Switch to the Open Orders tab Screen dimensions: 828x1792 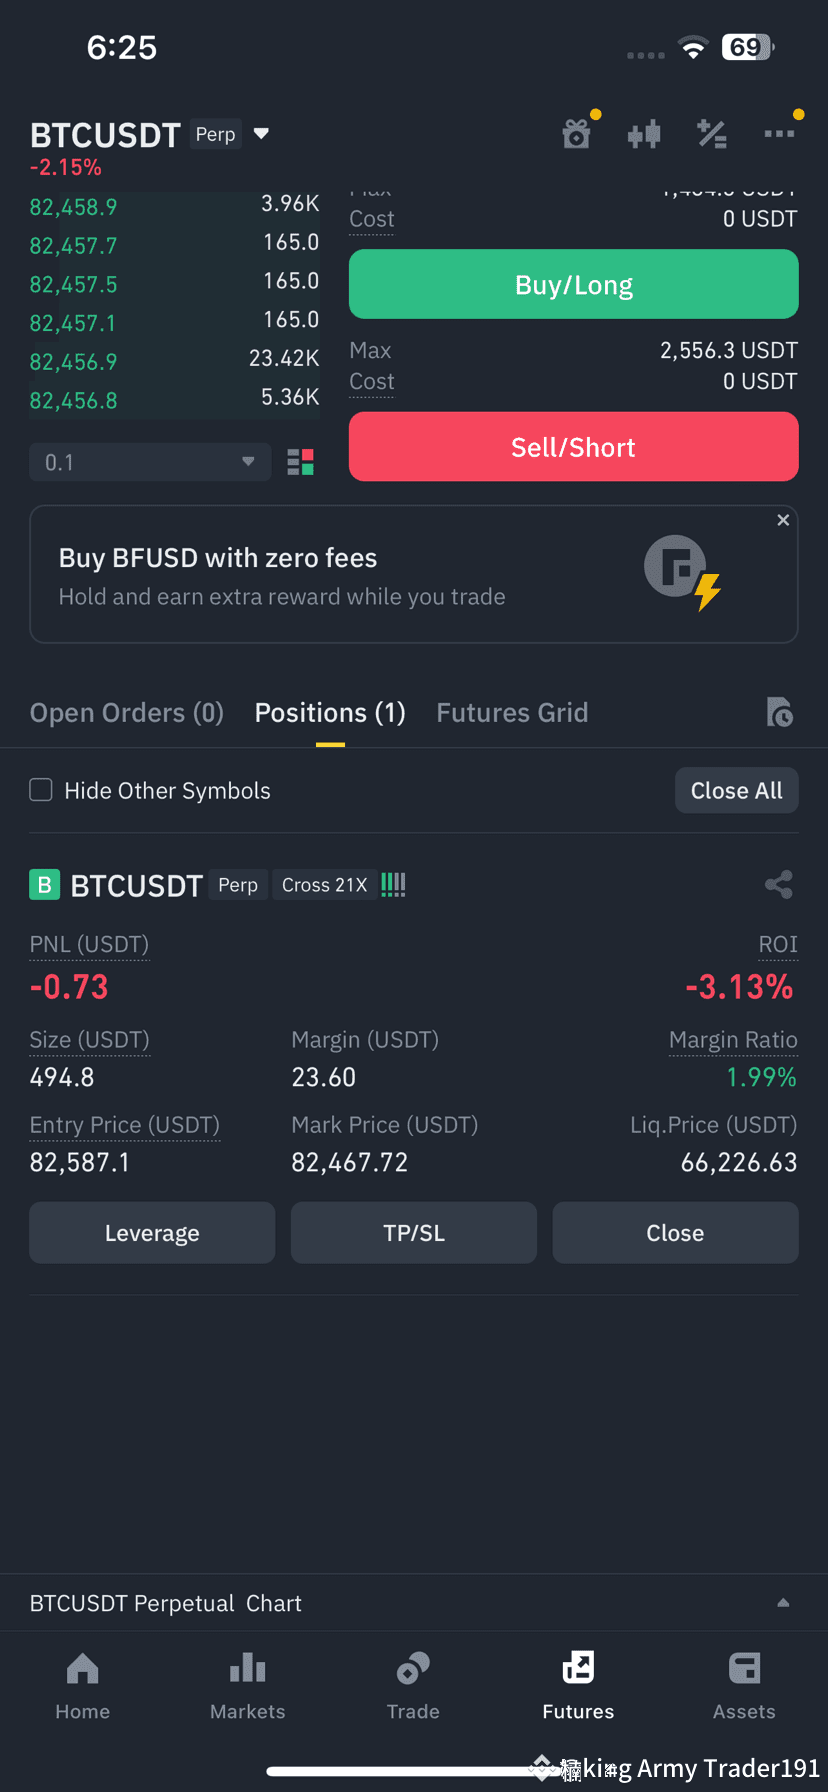pyautogui.click(x=127, y=712)
